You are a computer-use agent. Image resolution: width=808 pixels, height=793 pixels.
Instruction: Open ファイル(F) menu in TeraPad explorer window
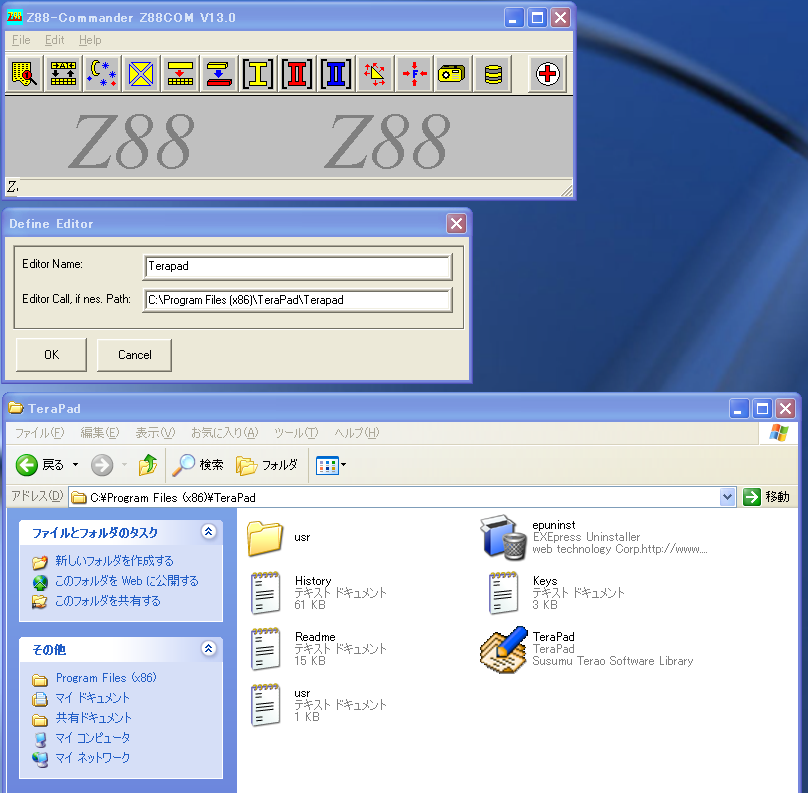pyautogui.click(x=40, y=433)
